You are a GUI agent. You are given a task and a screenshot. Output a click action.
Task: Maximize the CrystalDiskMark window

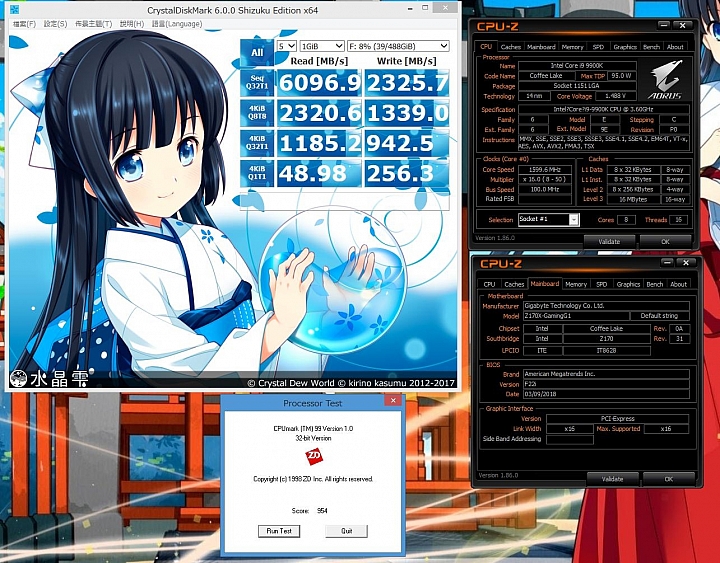coord(425,8)
